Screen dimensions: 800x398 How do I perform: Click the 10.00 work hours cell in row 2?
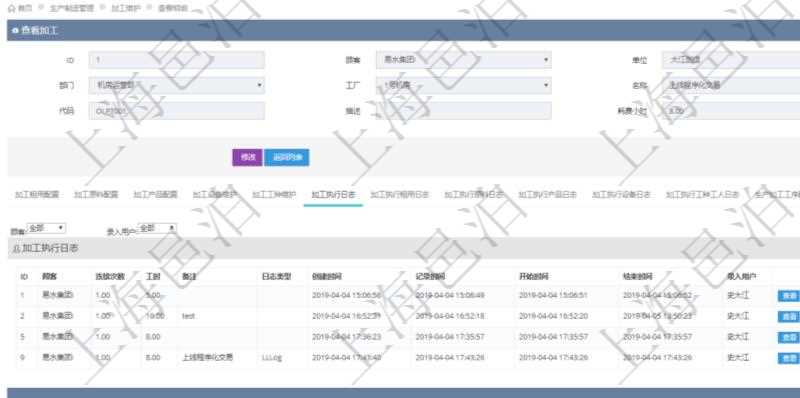pyautogui.click(x=155, y=316)
